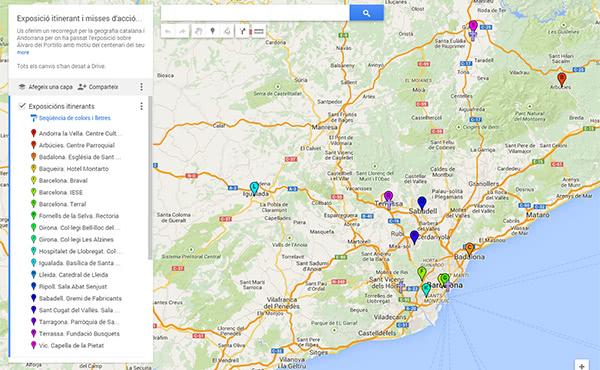Viewport: 600px width, 370px height.
Task: Click in the map search input field
Action: coord(255,13)
